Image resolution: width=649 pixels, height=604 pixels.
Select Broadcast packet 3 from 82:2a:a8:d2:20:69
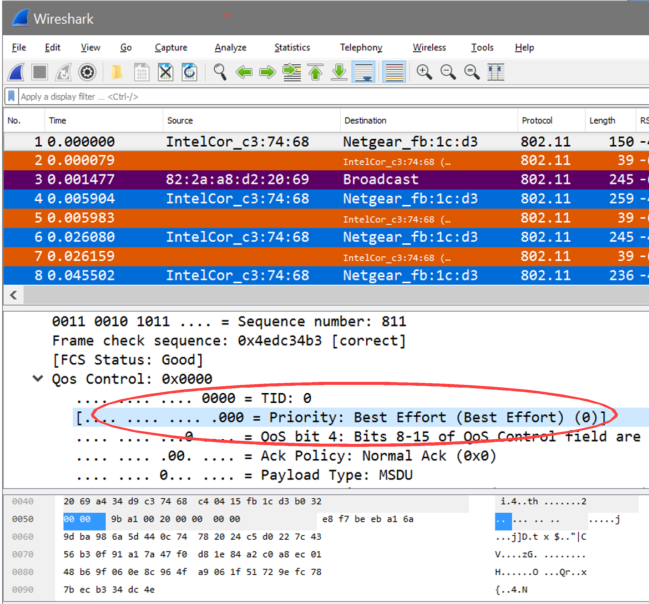click(326, 179)
